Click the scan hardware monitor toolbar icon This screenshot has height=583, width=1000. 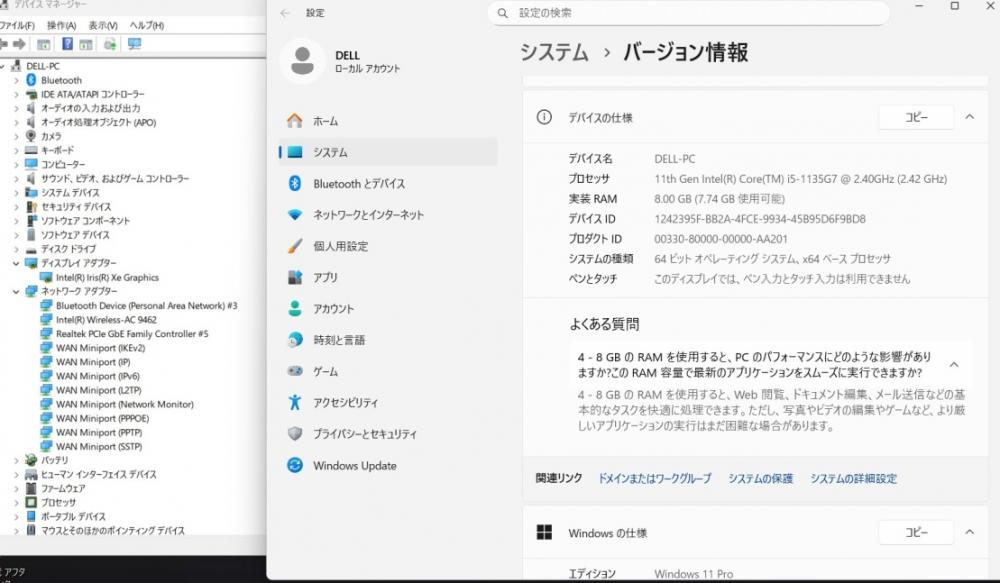coord(134,44)
